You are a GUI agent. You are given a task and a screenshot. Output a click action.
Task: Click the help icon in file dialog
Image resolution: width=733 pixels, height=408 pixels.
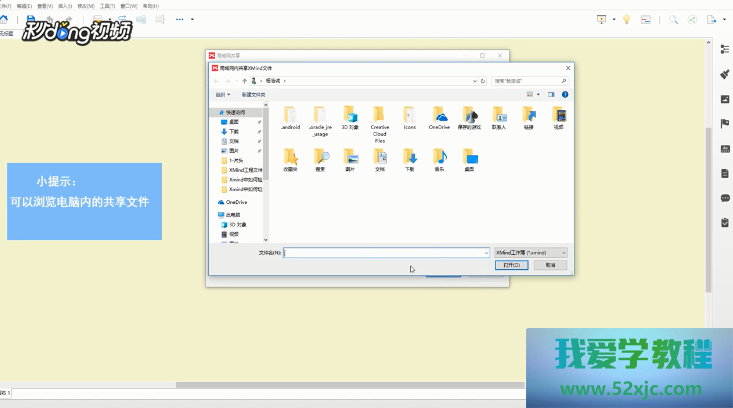coord(564,94)
